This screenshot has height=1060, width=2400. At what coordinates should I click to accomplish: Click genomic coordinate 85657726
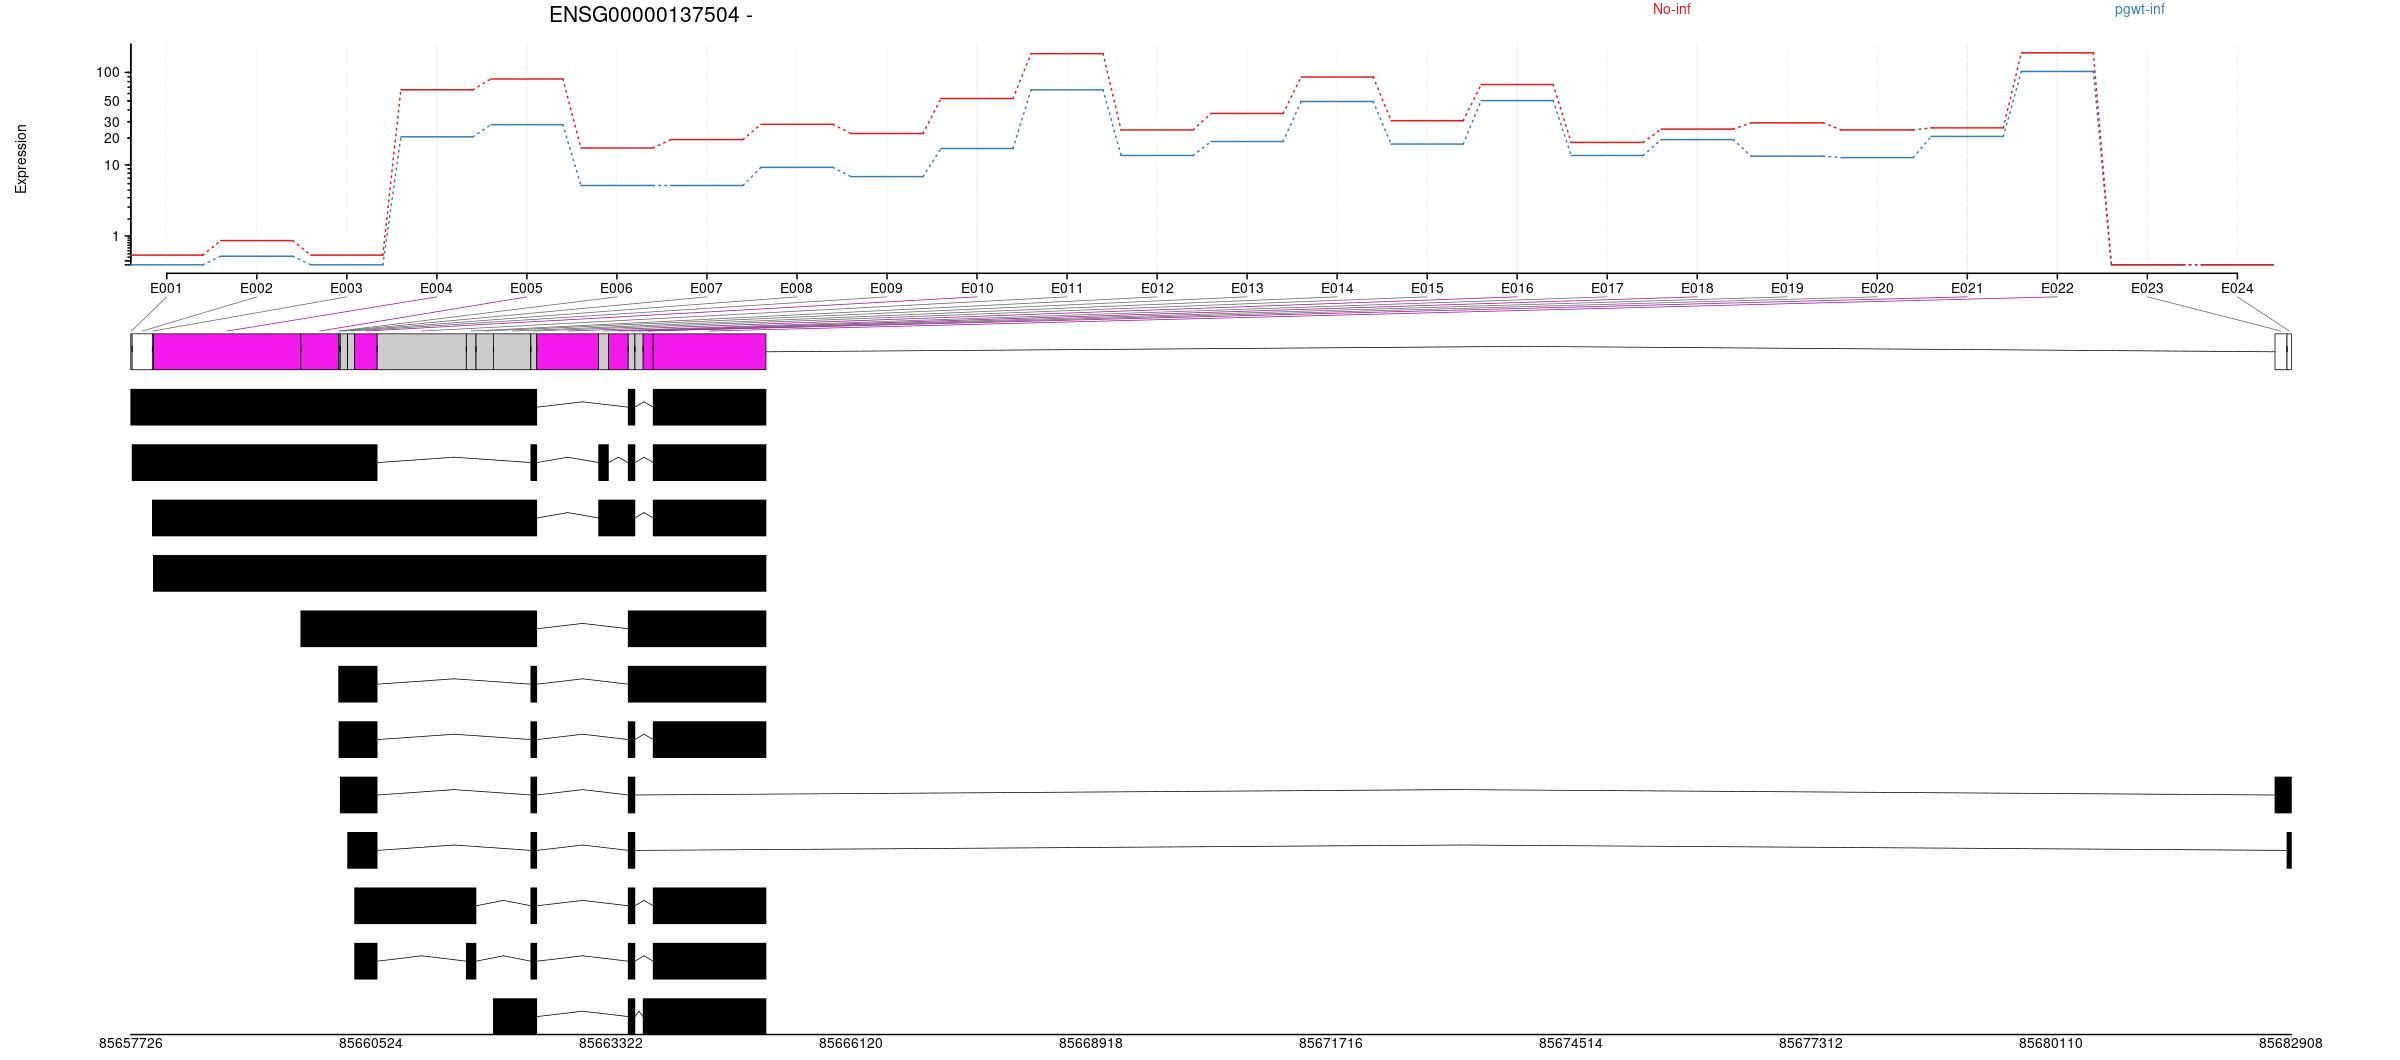pos(130,1043)
